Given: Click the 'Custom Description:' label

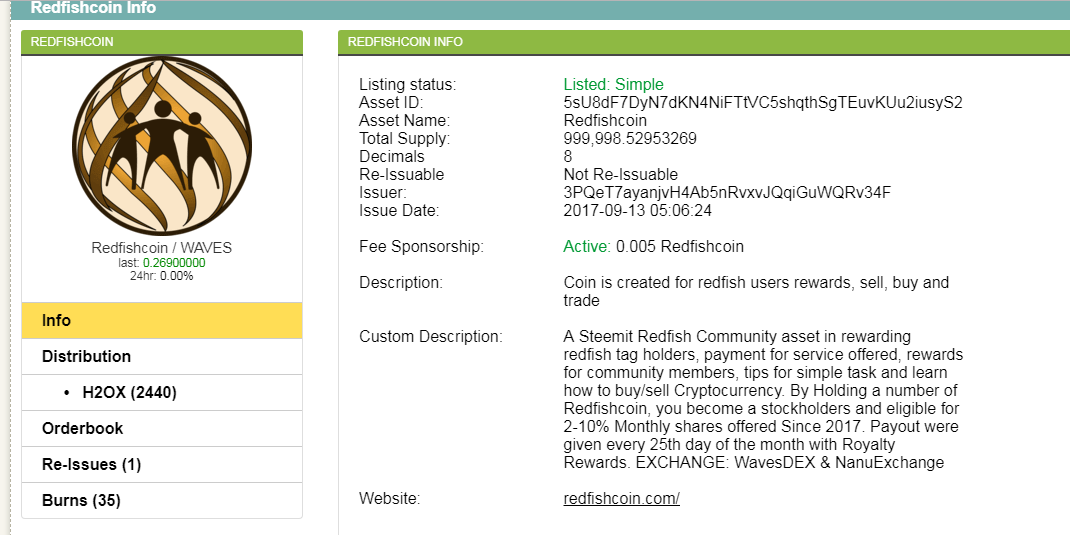Looking at the screenshot, I should point(431,336).
